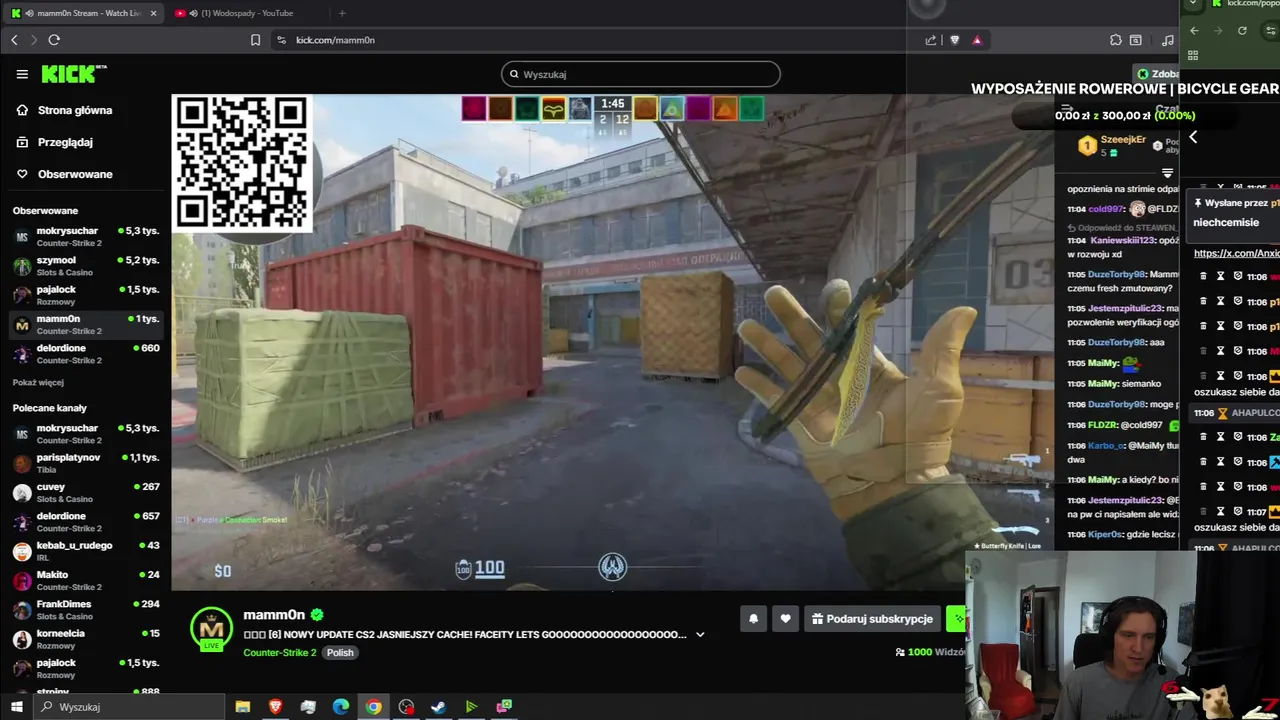Viewport: 1280px width, 720px height.
Task: Click the chat filter icon under leaderboard
Action: tap(1167, 173)
